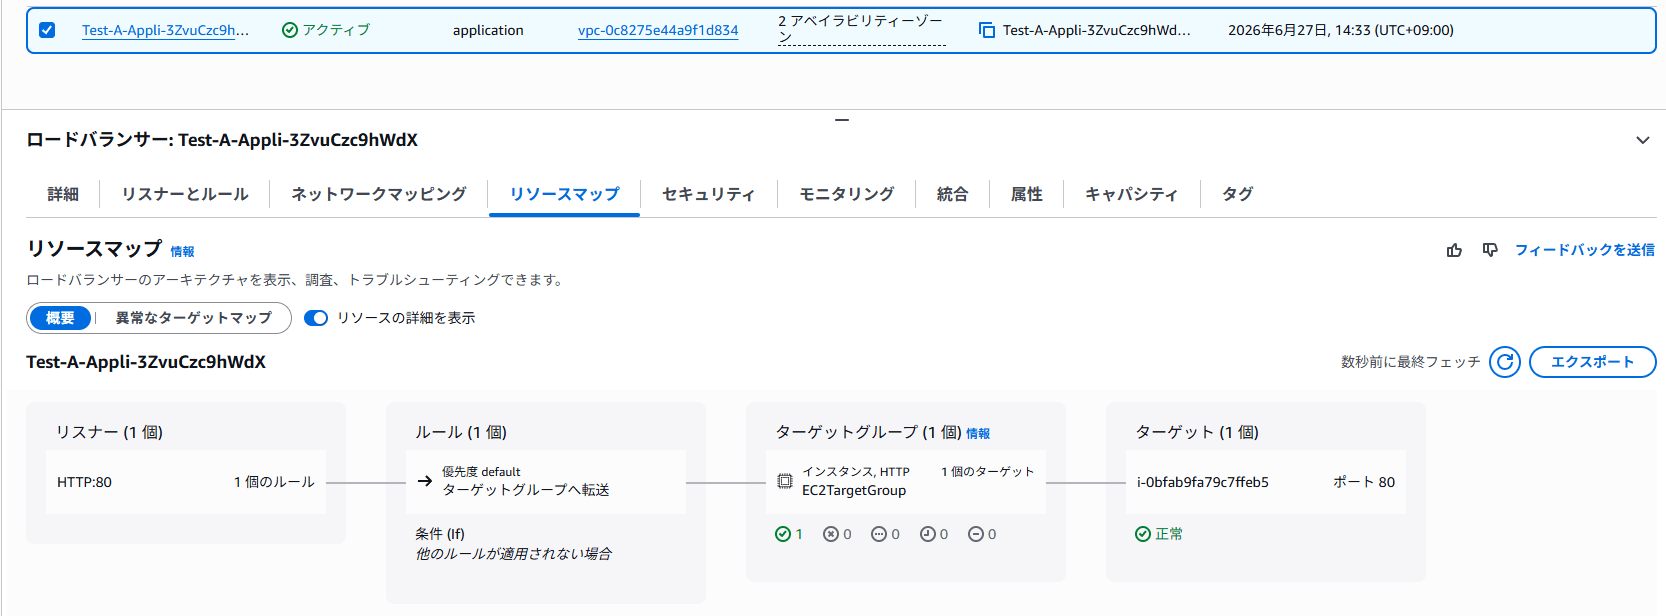Click フィードバックを送信 link
Image resolution: width=1666 pixels, height=616 pixels.
pyautogui.click(x=1584, y=250)
